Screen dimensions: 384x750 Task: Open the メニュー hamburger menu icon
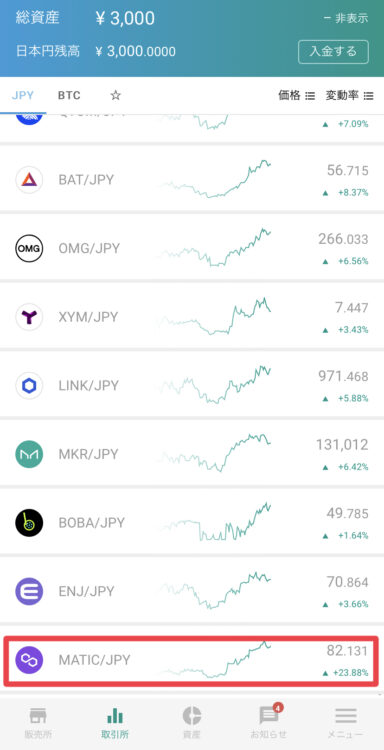[x=346, y=716]
